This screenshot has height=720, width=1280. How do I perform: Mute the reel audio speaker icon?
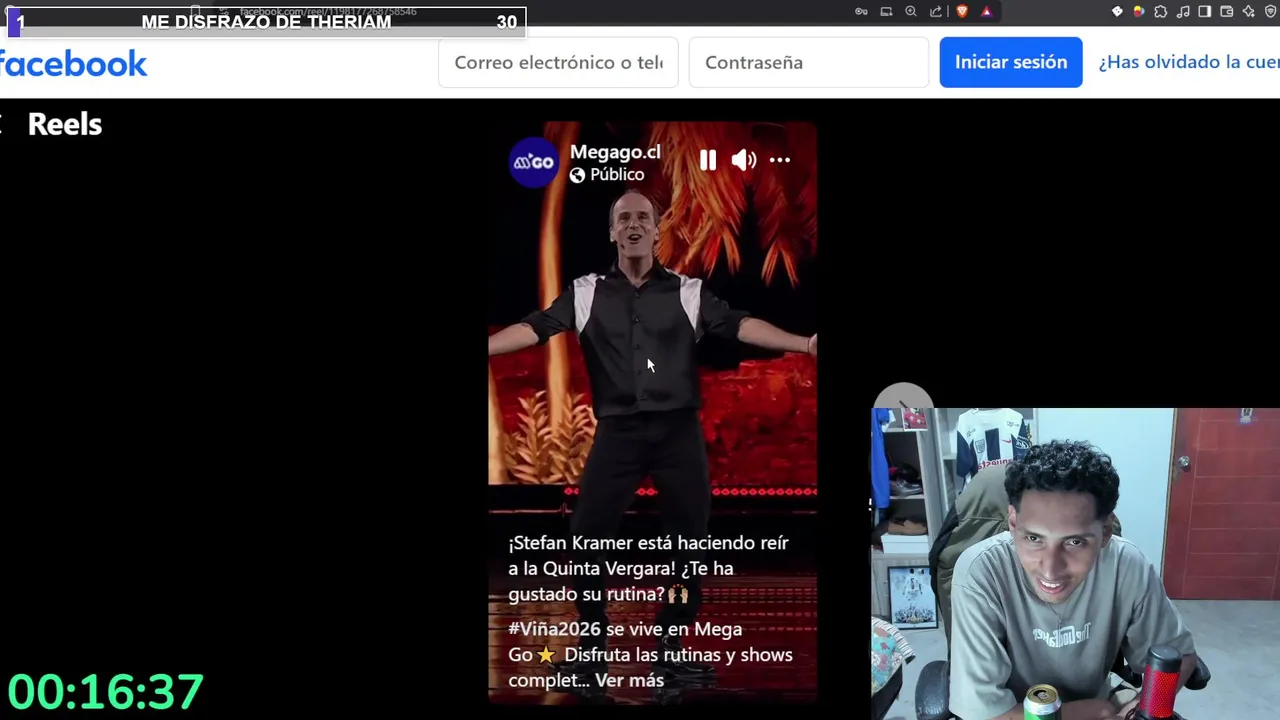(x=744, y=160)
